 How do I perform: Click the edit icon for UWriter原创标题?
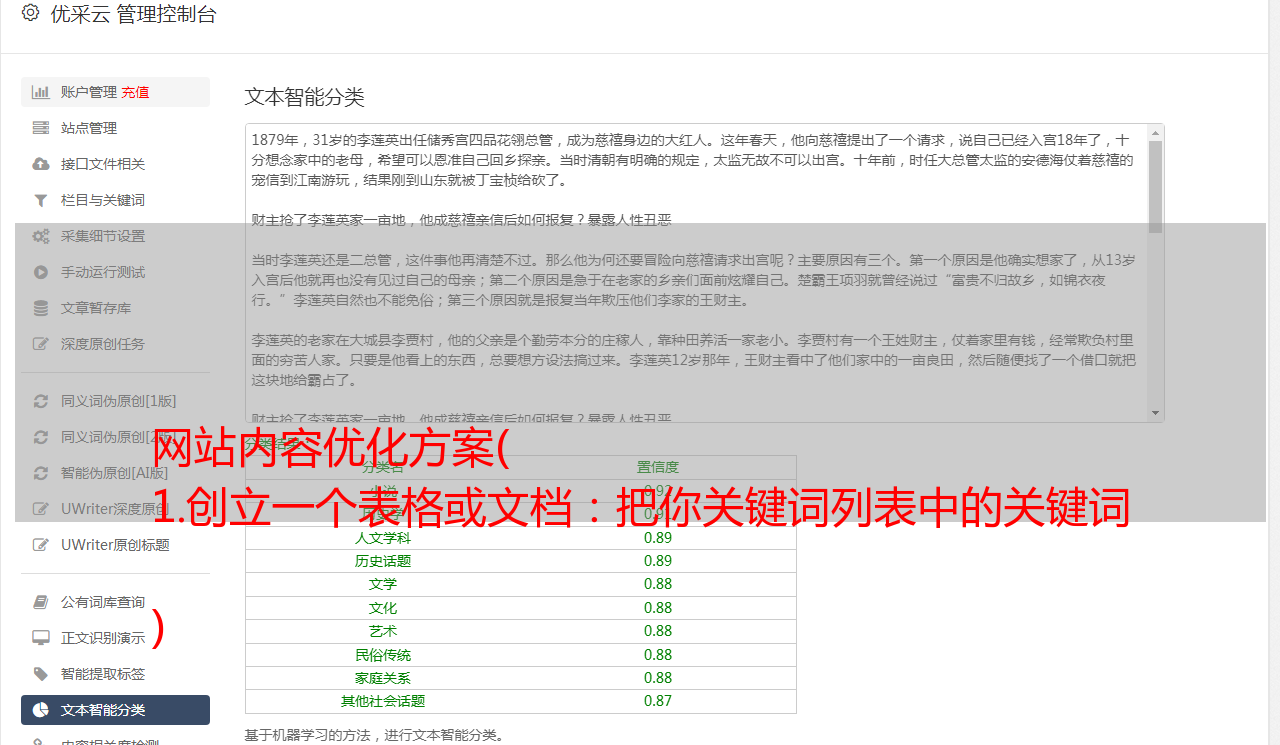pos(41,545)
